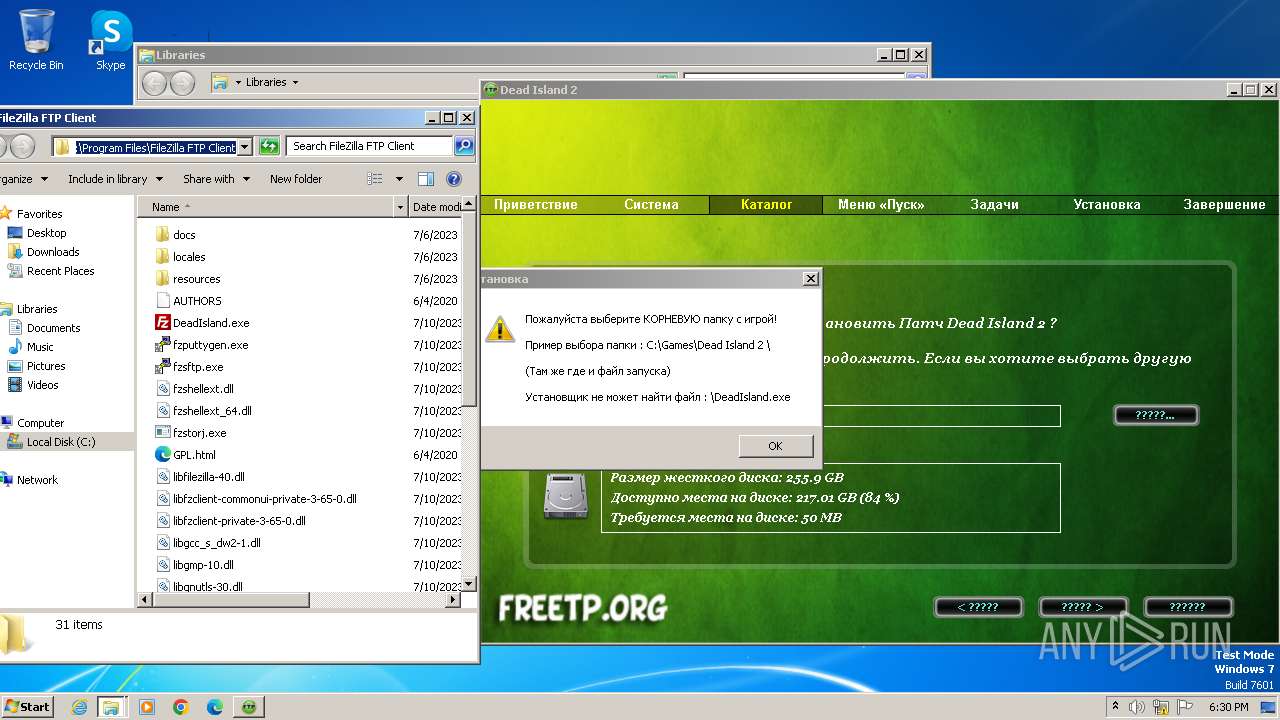Select libgmp-10.dll file
The width and height of the screenshot is (1280, 720).
[x=203, y=565]
